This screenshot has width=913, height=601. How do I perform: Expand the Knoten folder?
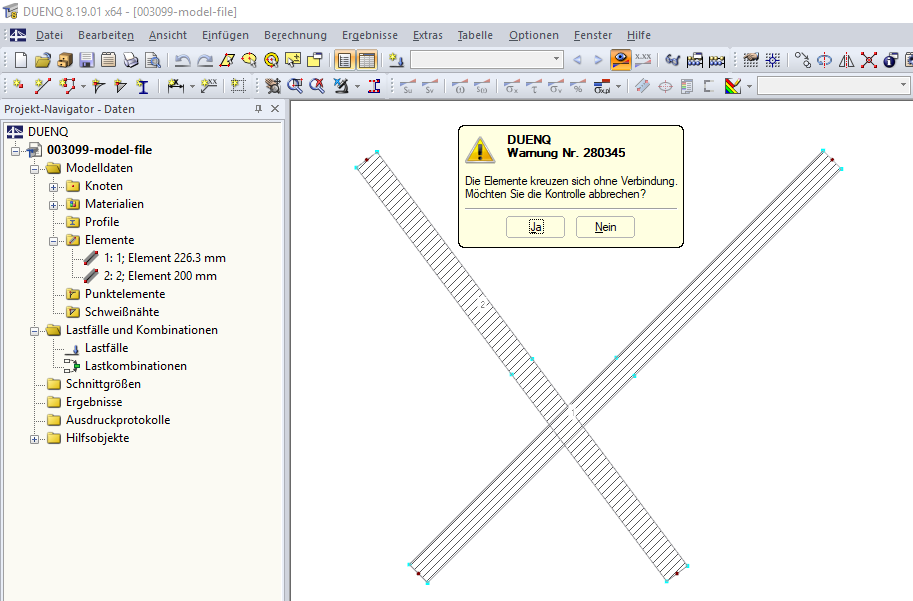53,187
